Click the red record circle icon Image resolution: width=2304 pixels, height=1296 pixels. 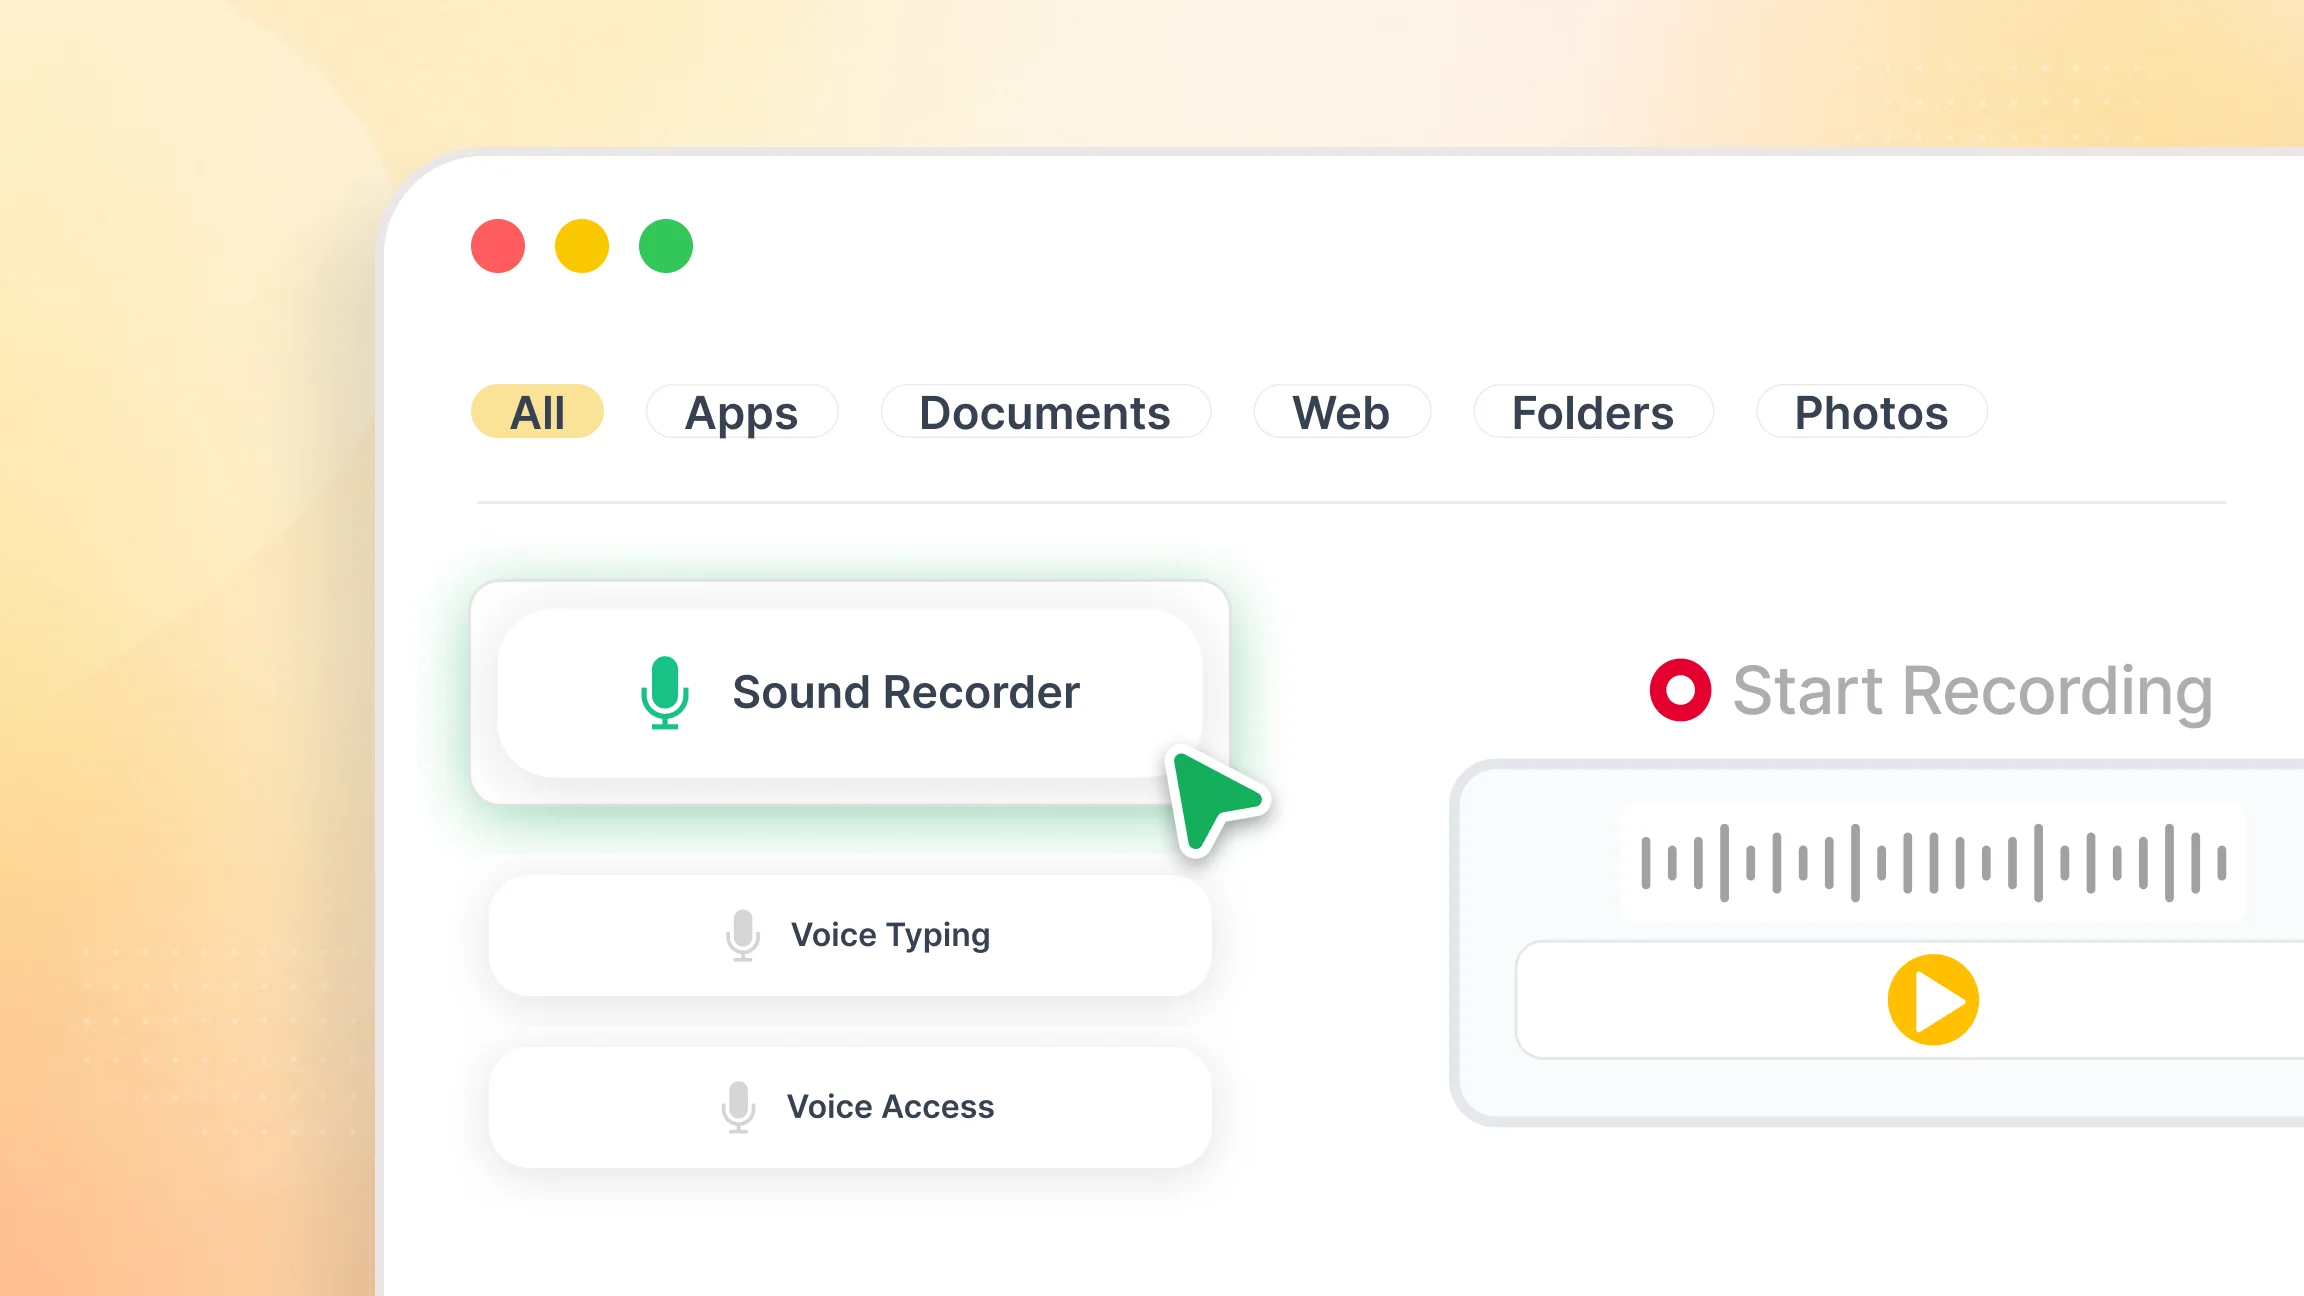(x=1680, y=690)
